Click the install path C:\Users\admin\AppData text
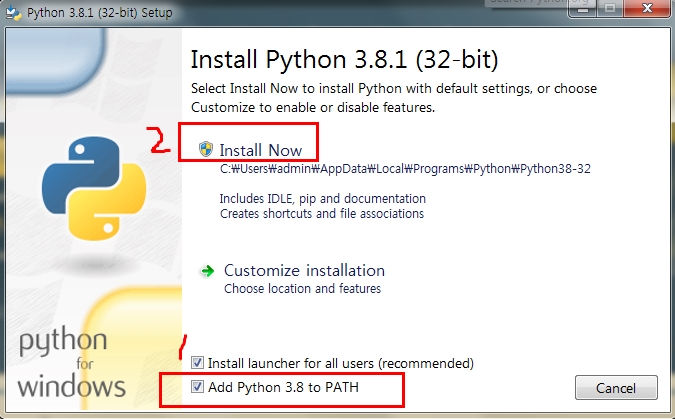The image size is (675, 419). tap(405, 168)
